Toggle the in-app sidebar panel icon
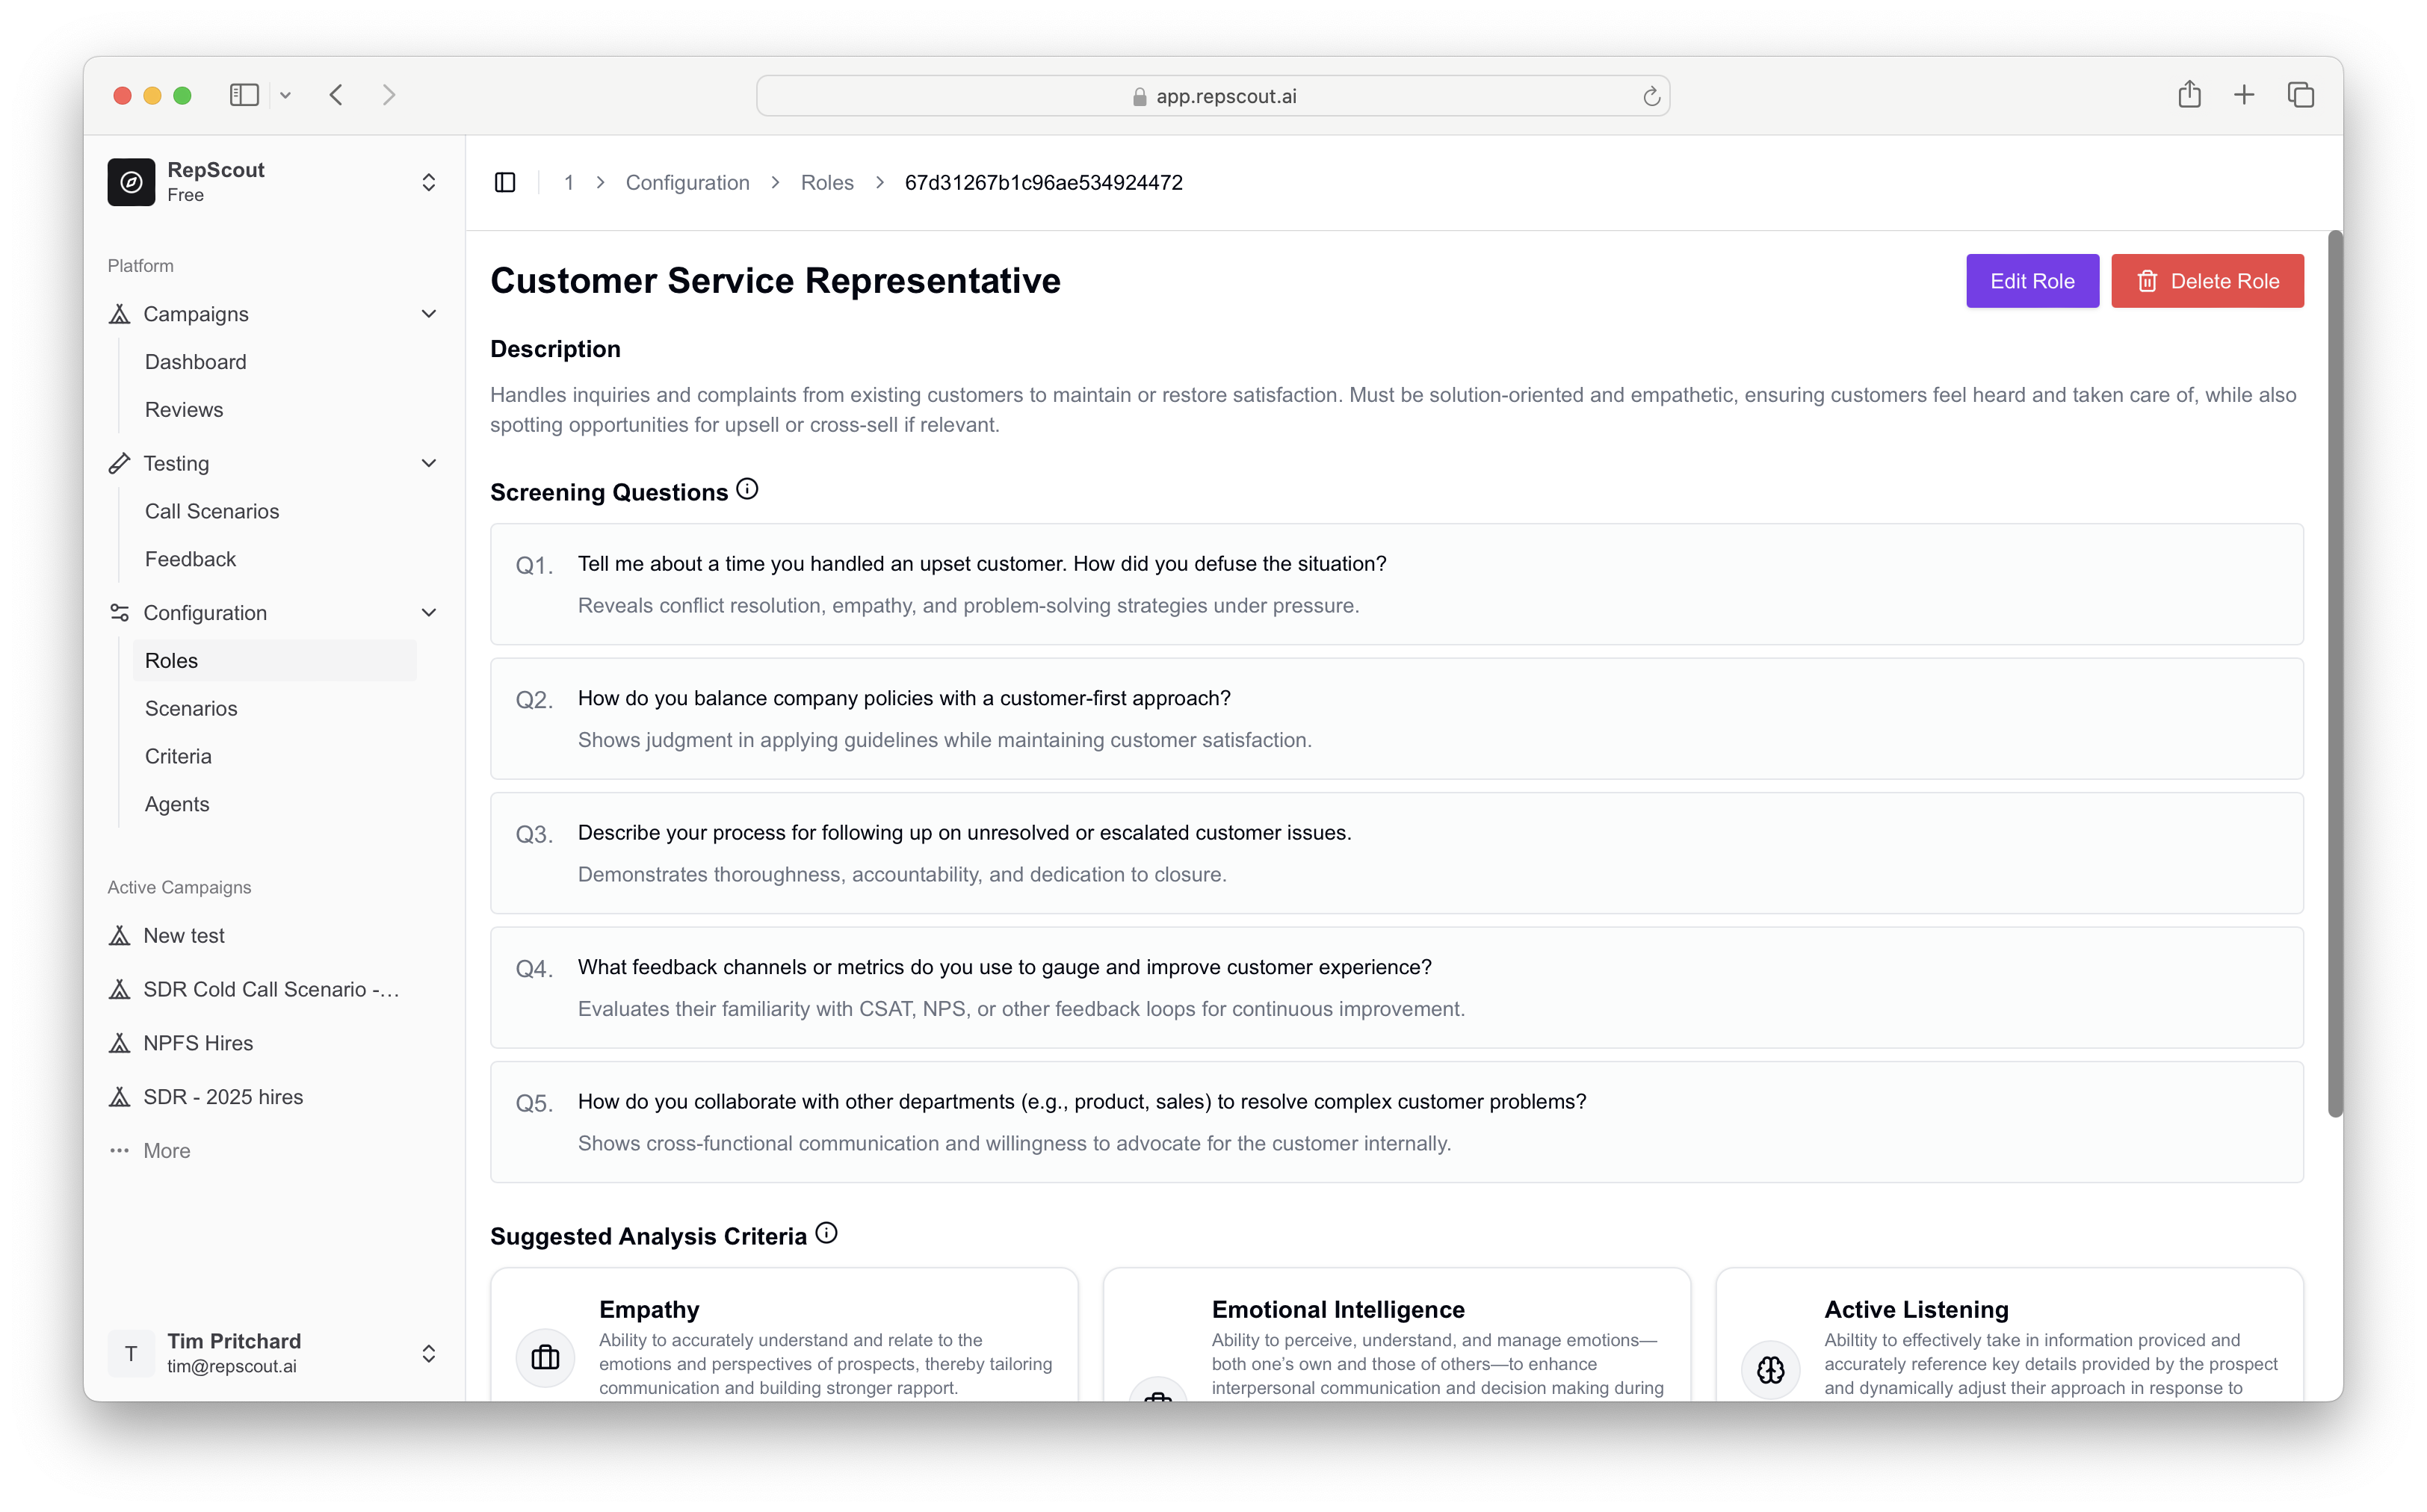This screenshot has height=1512, width=2427. coord(505,182)
